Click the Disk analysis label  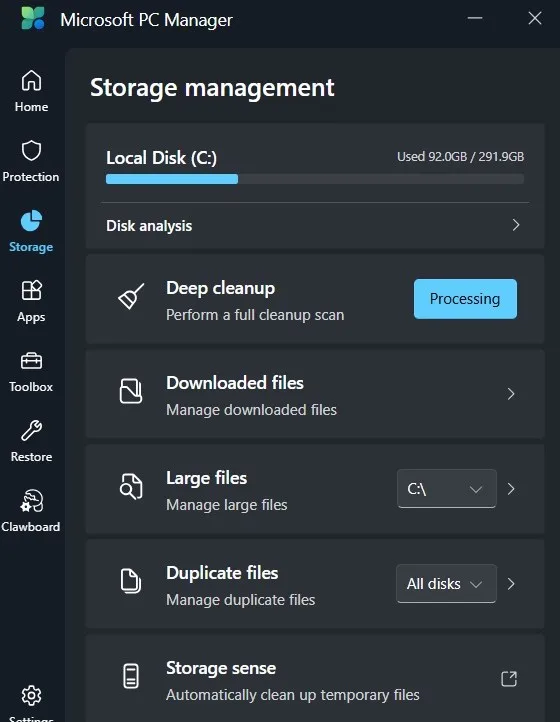coord(149,226)
